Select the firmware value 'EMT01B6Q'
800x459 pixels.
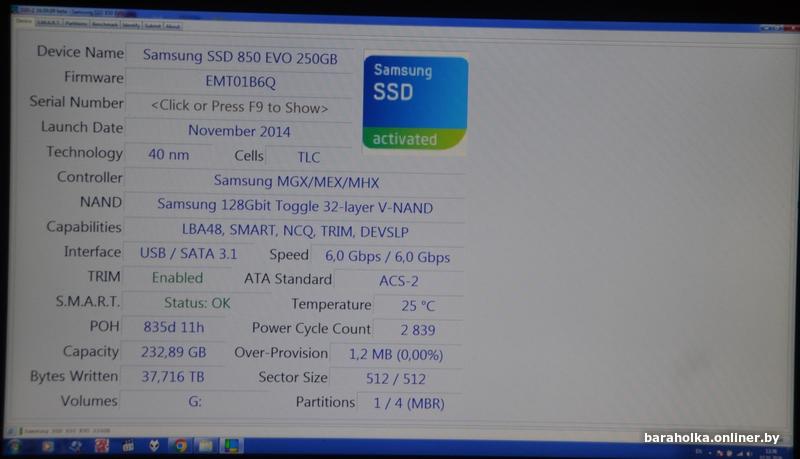point(240,82)
